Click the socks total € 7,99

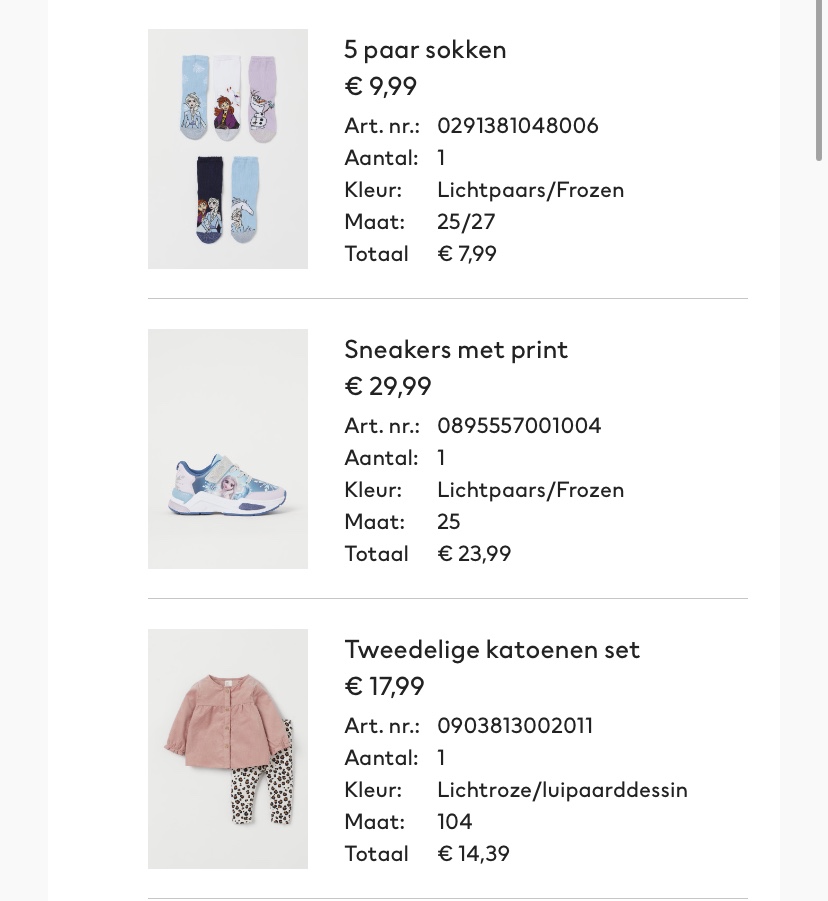[x=467, y=254]
